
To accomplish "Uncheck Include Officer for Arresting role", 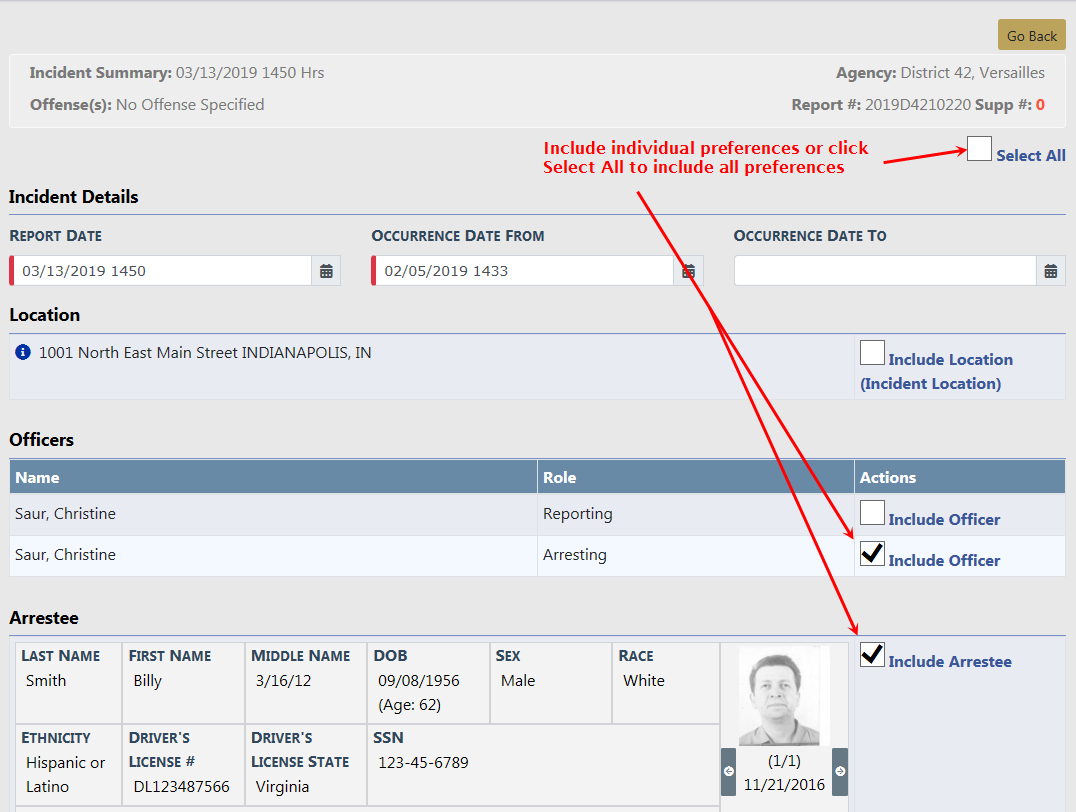I will [x=872, y=554].
